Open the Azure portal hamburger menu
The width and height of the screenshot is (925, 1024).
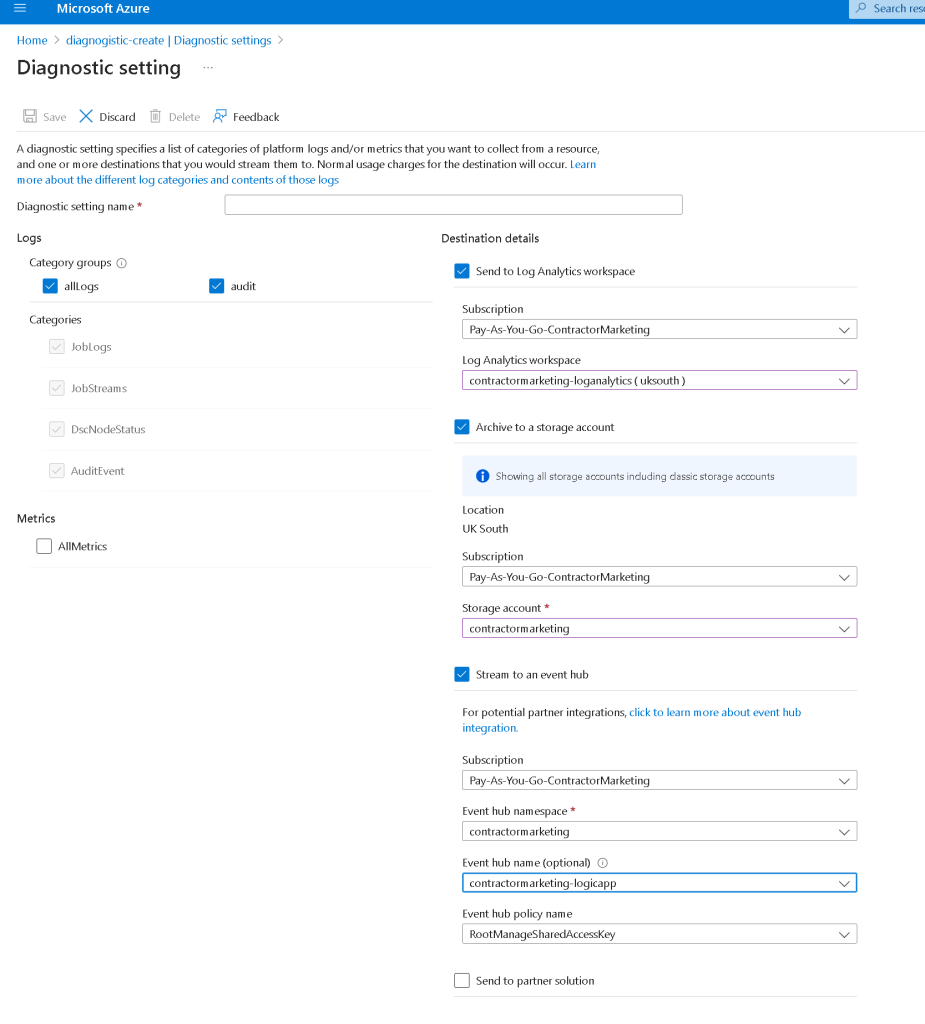click(x=20, y=8)
